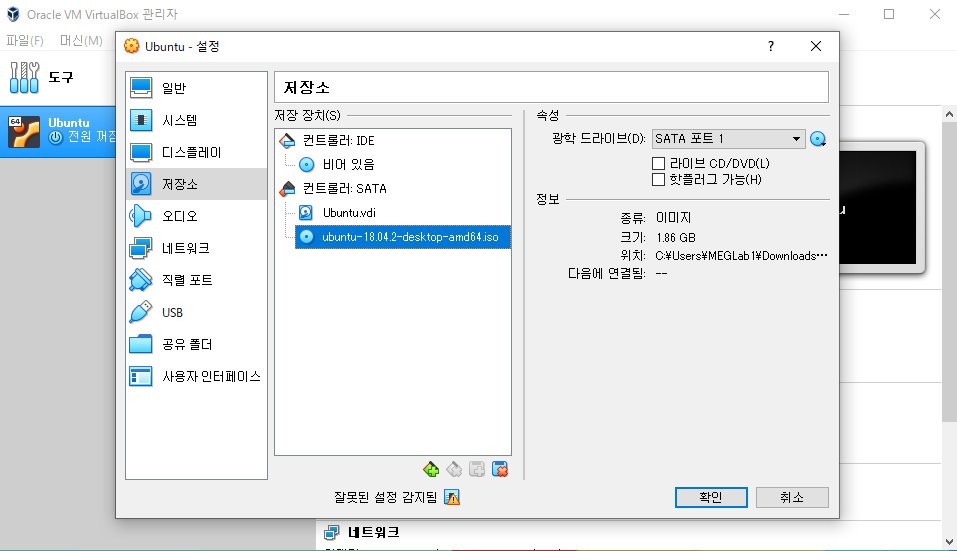Image resolution: width=957 pixels, height=551 pixels.
Task: Open the USB settings category
Action: 196,312
